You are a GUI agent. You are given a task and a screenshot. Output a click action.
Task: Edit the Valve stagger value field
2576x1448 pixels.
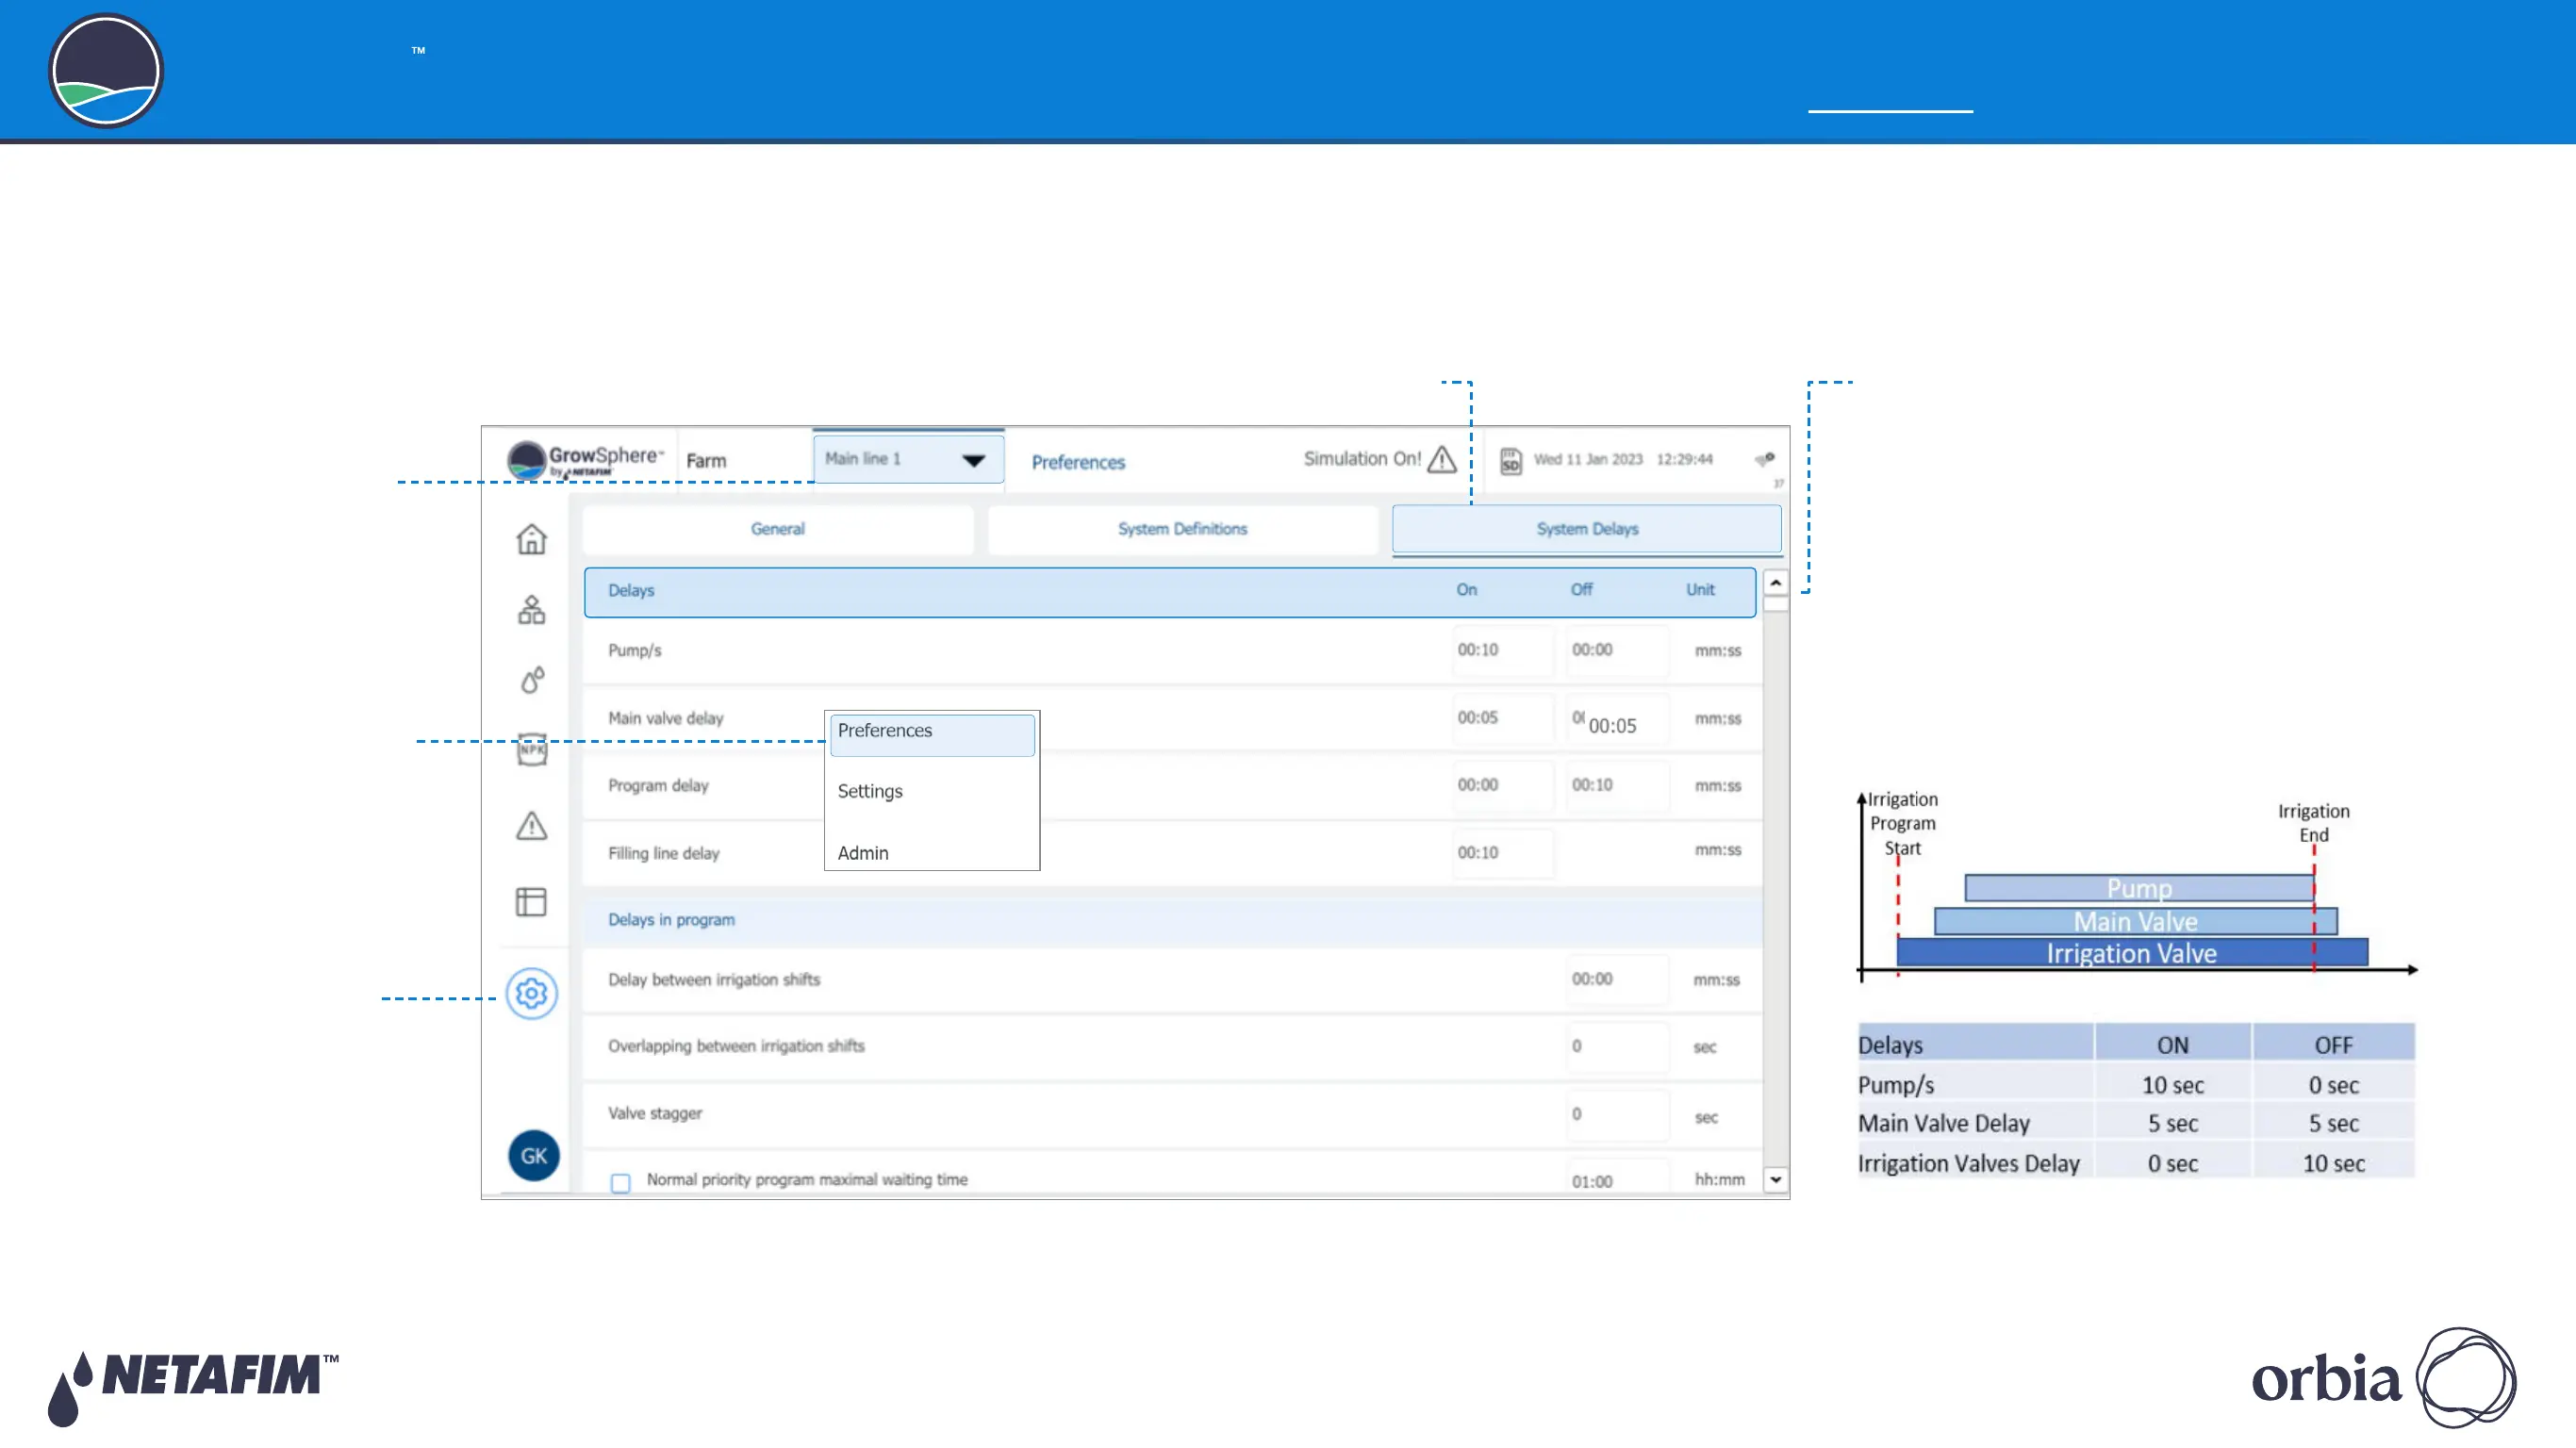coord(1617,1114)
